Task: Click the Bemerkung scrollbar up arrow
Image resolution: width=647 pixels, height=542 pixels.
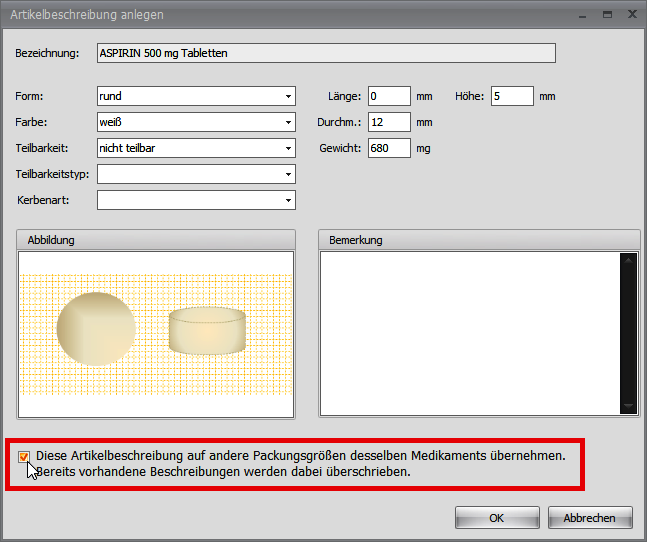Action: [x=628, y=260]
